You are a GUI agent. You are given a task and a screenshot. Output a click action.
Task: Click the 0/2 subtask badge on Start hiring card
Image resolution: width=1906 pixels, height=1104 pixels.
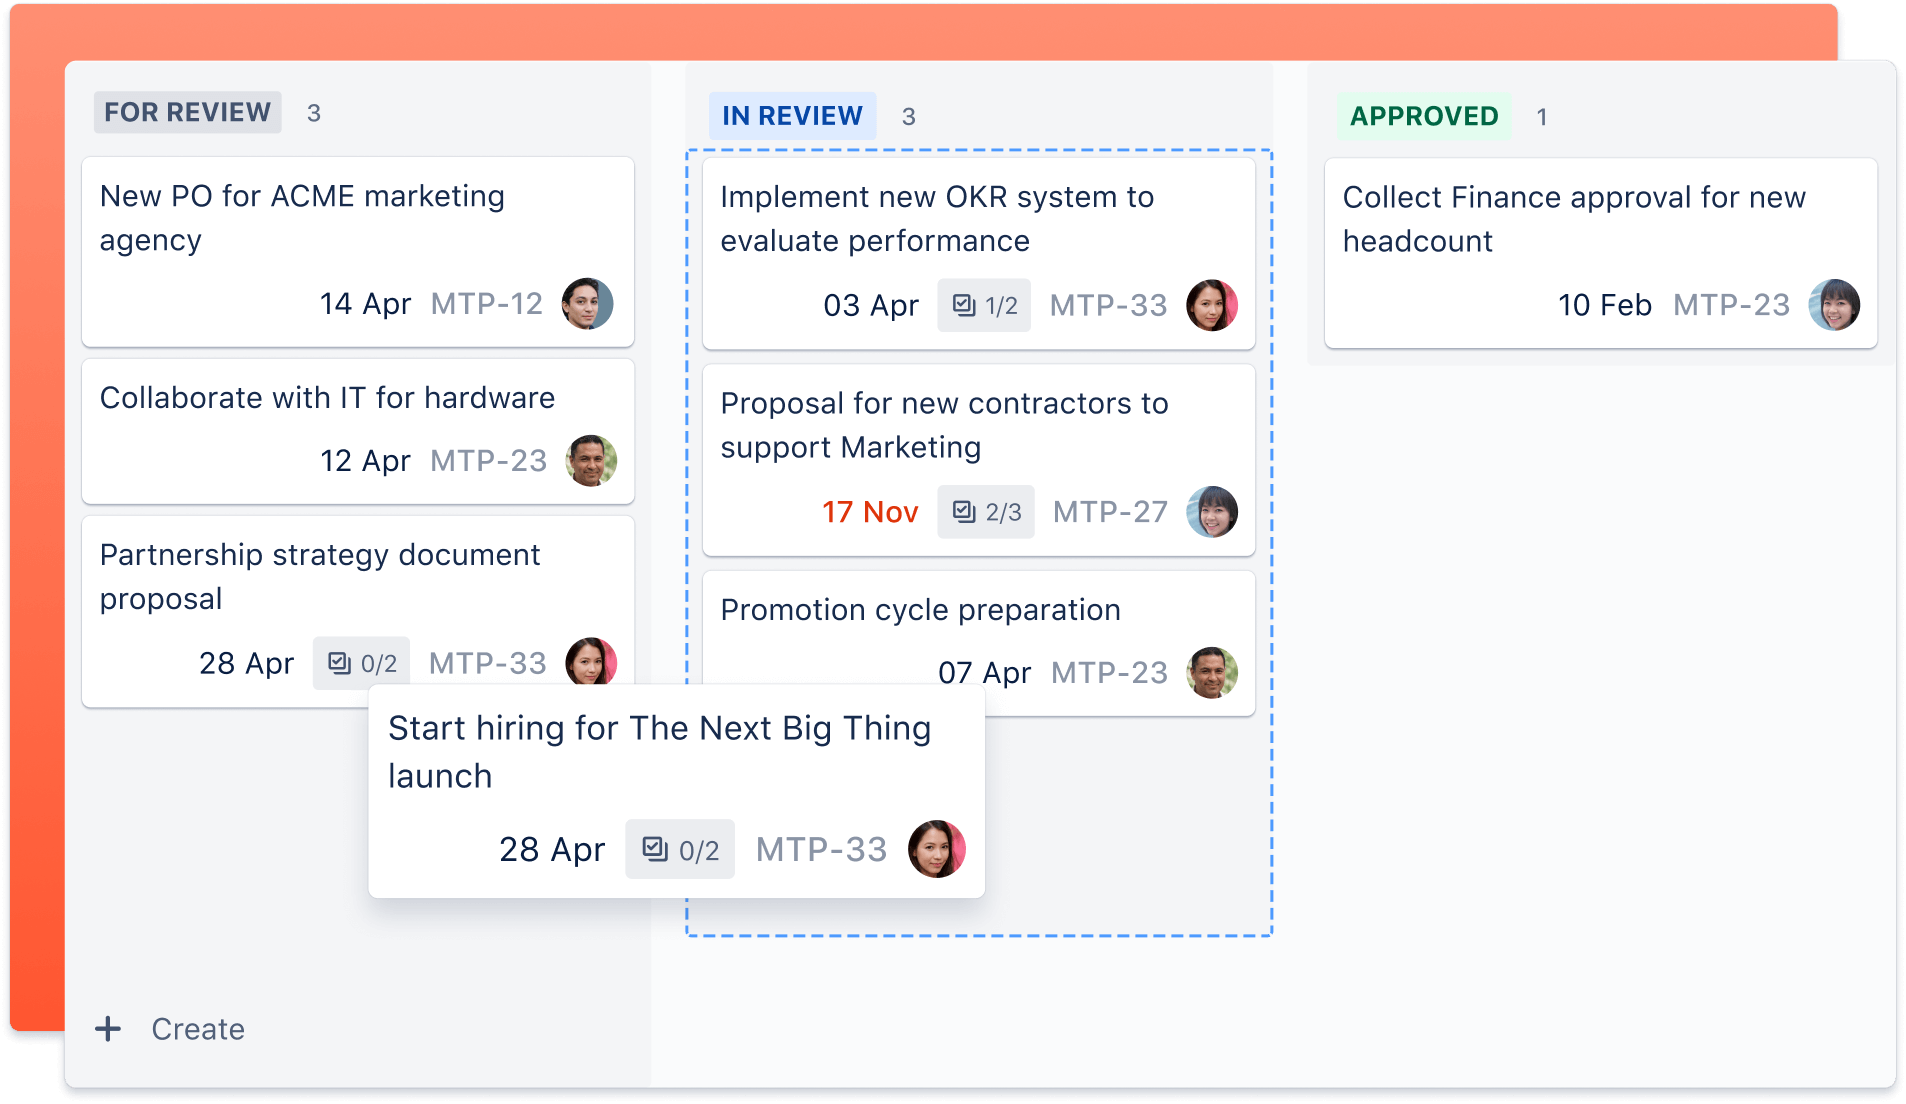(679, 849)
